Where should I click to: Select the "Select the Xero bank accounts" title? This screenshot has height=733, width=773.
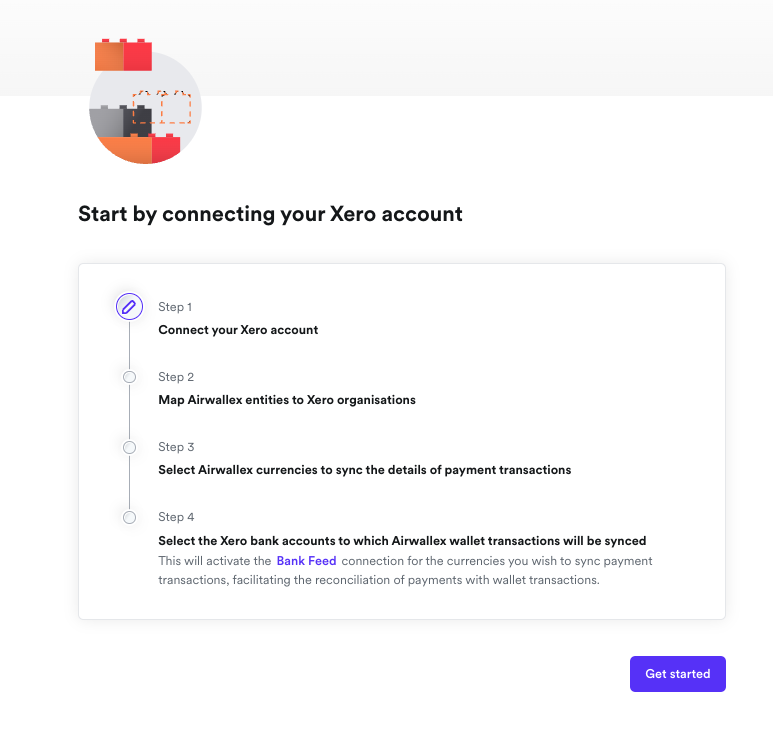coord(402,541)
